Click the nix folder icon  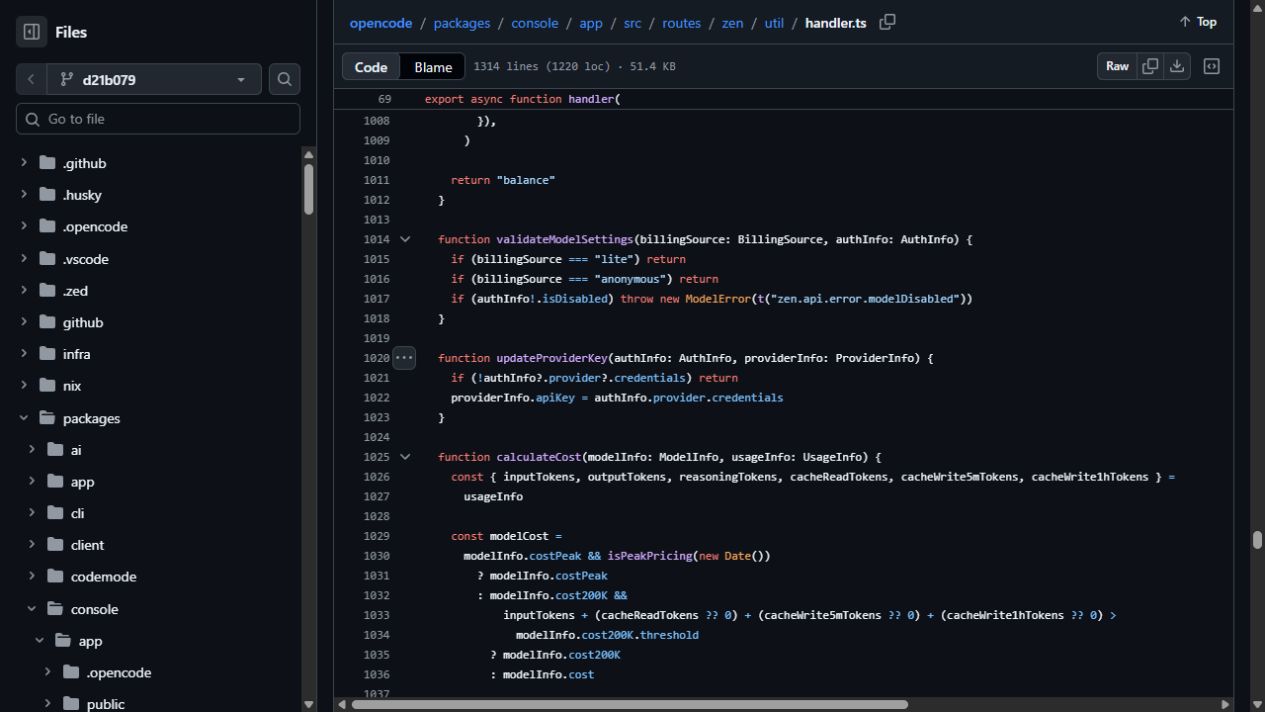point(47,386)
